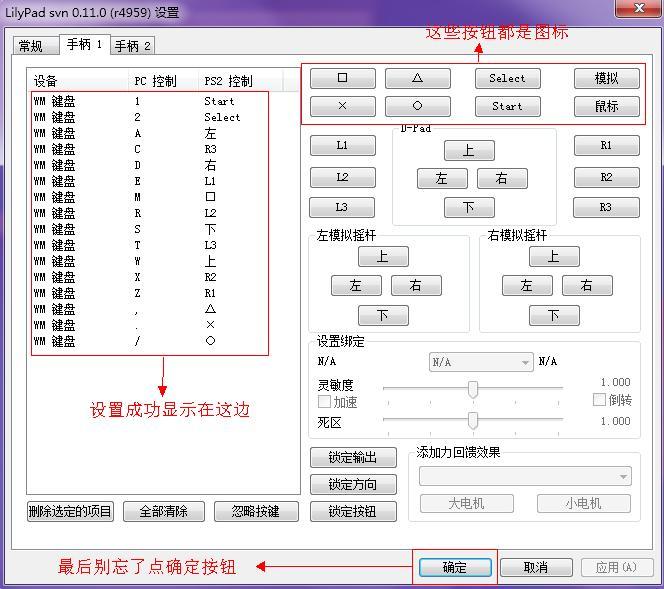Click 左模拟摇杆 右 (right) button

pyautogui.click(x=416, y=285)
